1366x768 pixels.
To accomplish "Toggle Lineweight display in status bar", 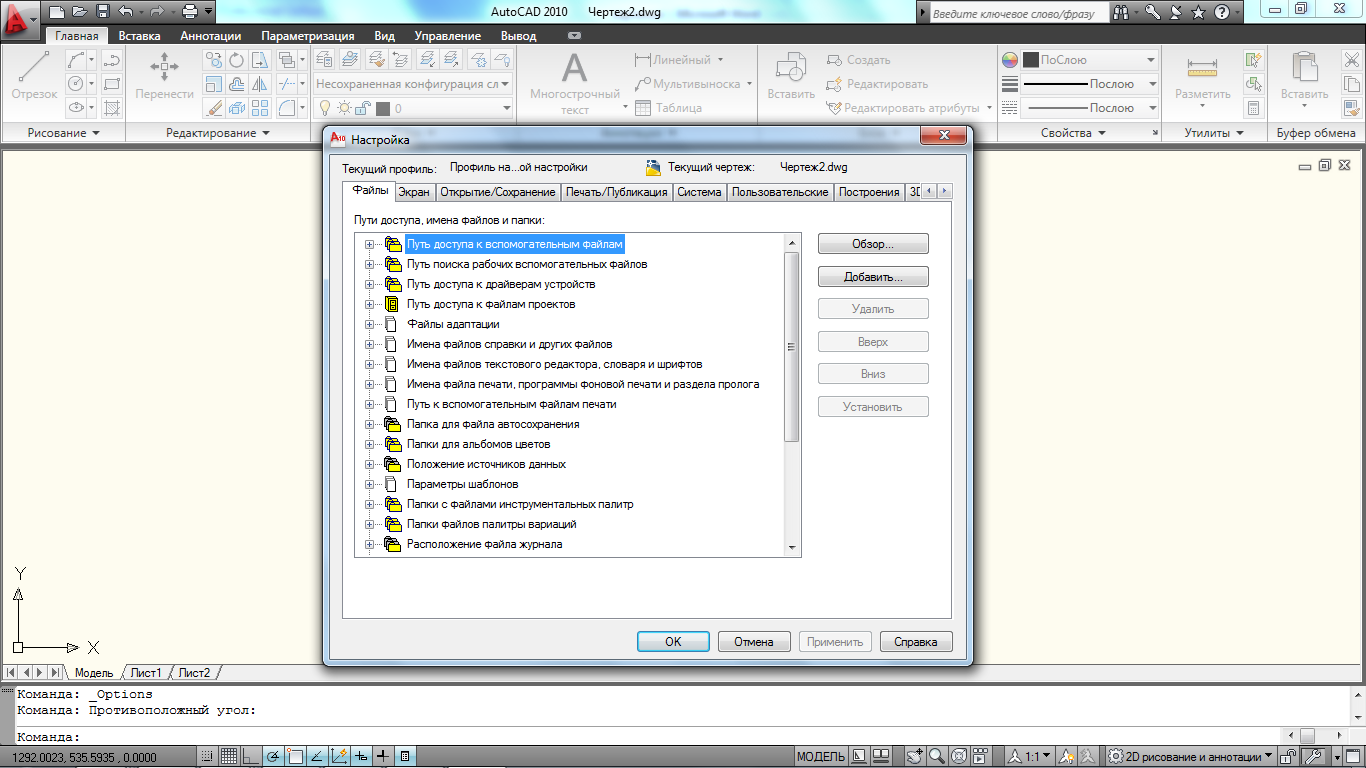I will pos(384,757).
